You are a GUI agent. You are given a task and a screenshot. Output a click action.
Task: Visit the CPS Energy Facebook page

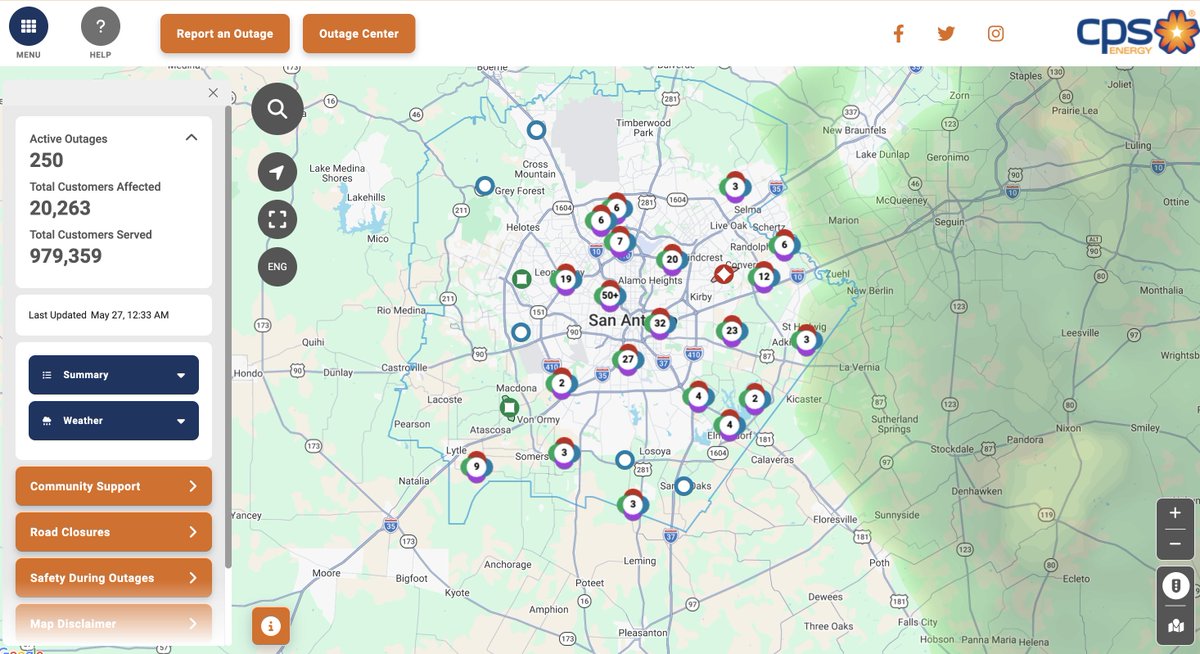[898, 34]
